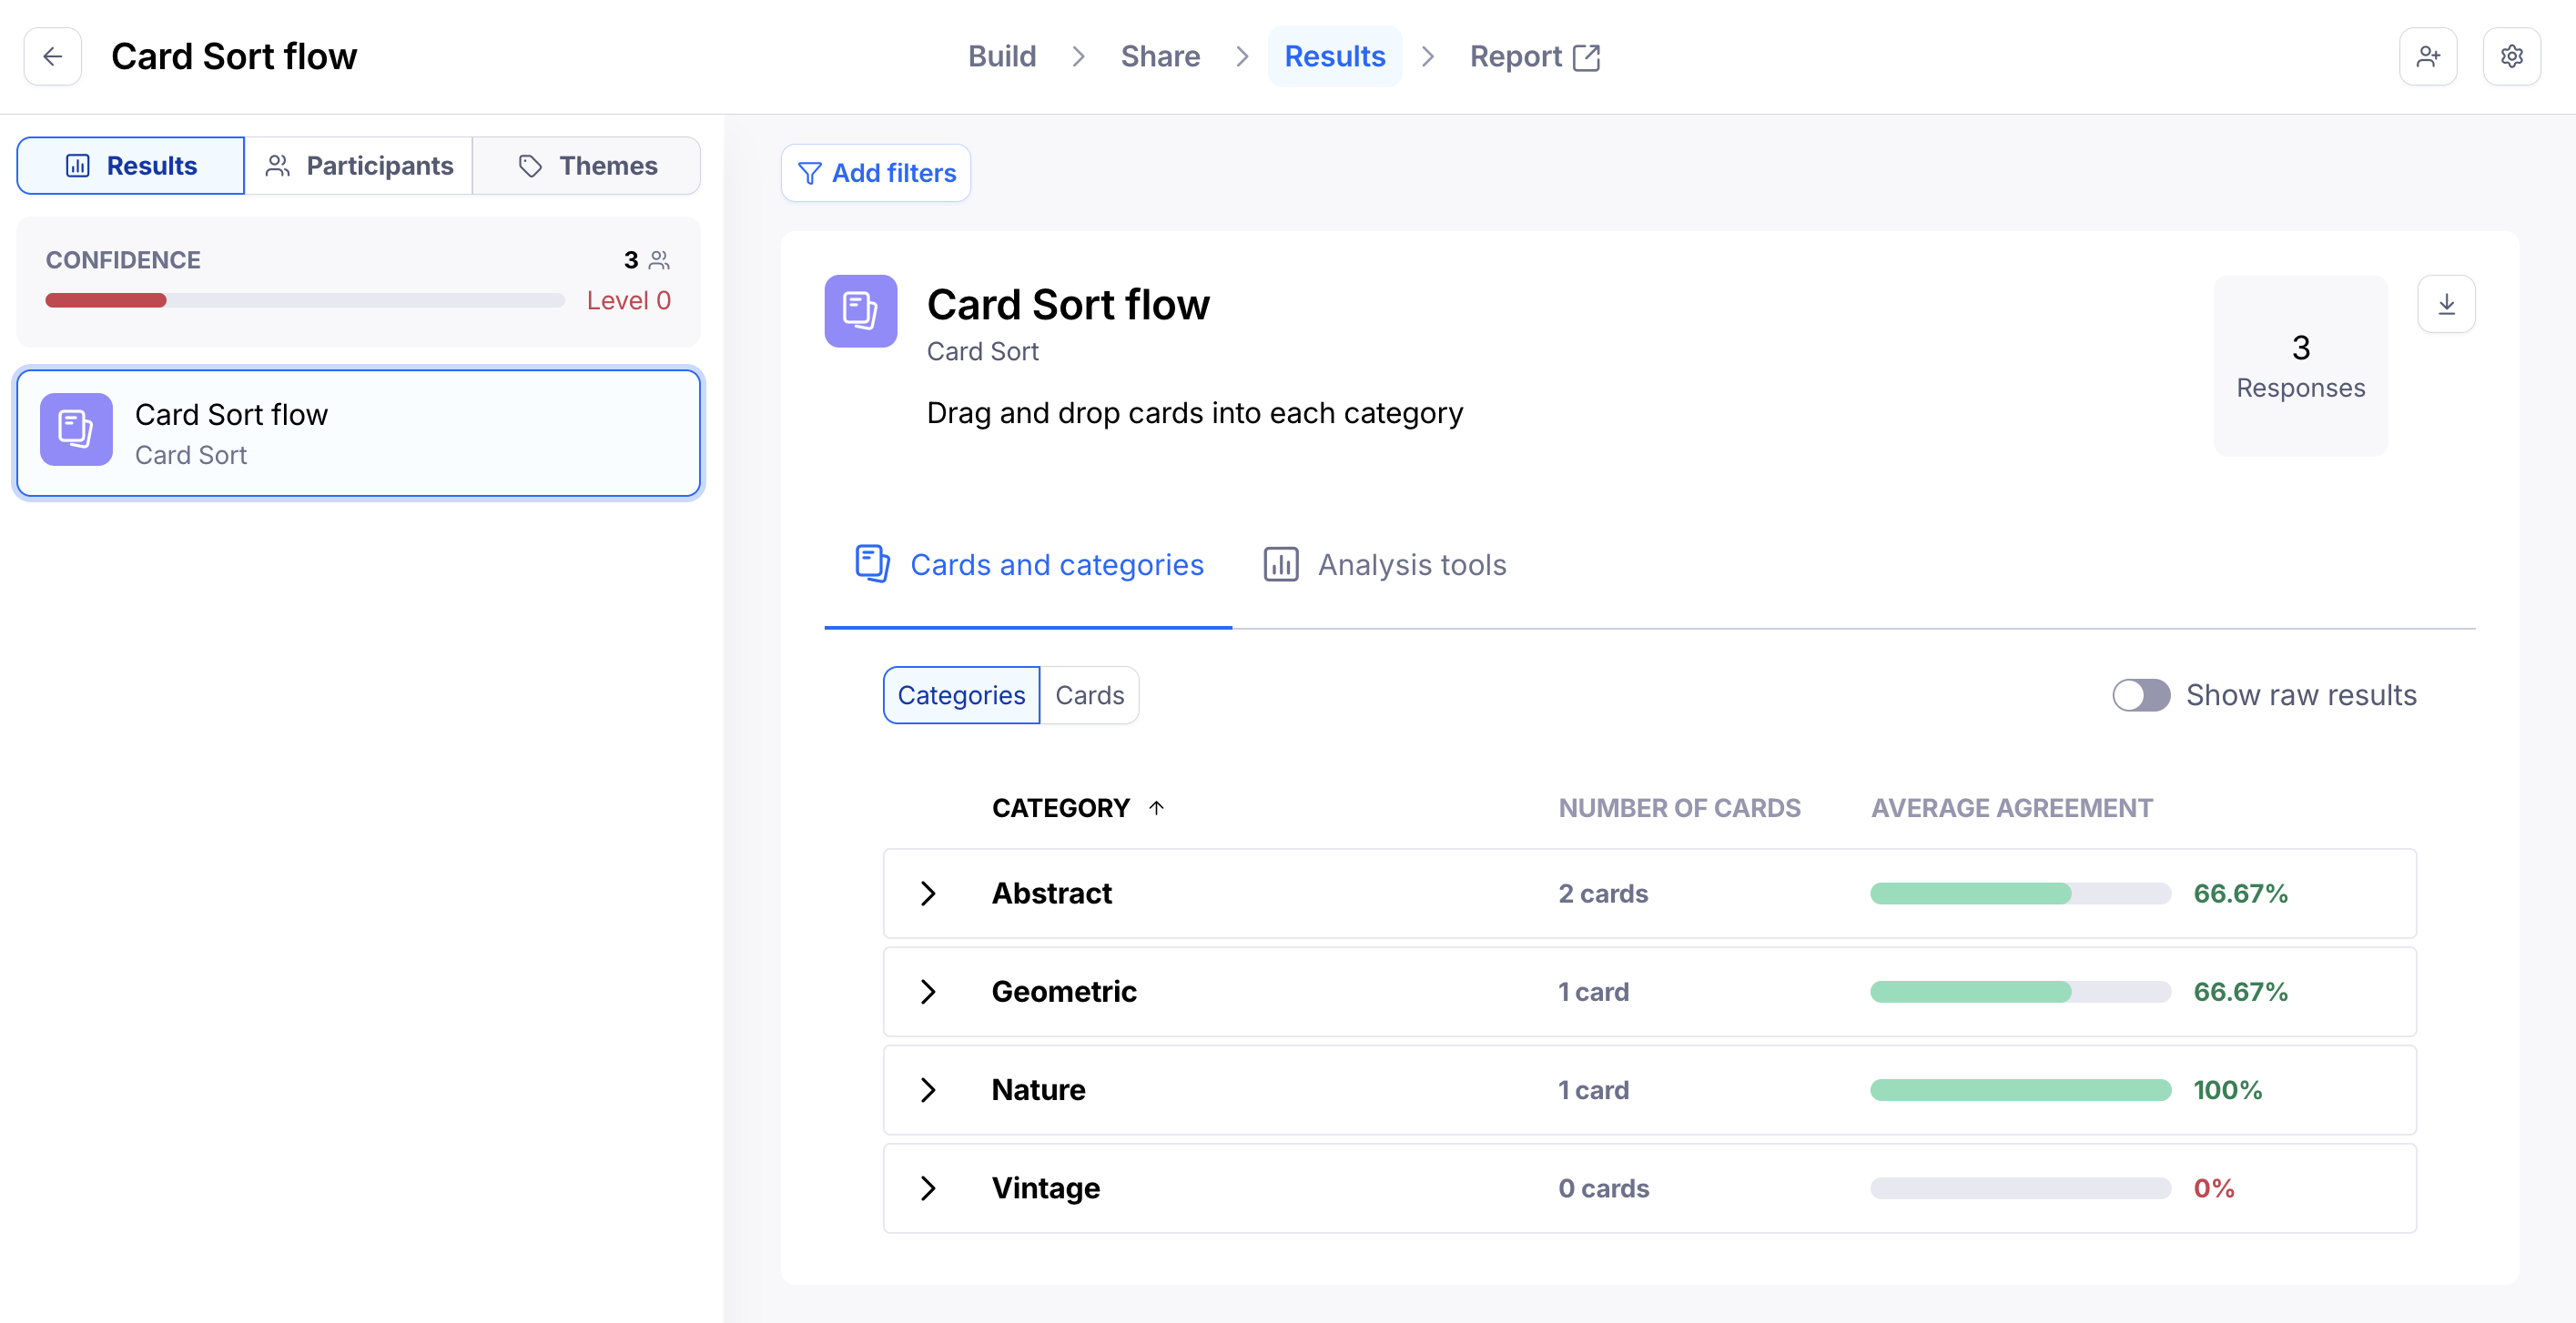The height and width of the screenshot is (1323, 2576).
Task: Expand the Nature category row
Action: click(x=928, y=1090)
